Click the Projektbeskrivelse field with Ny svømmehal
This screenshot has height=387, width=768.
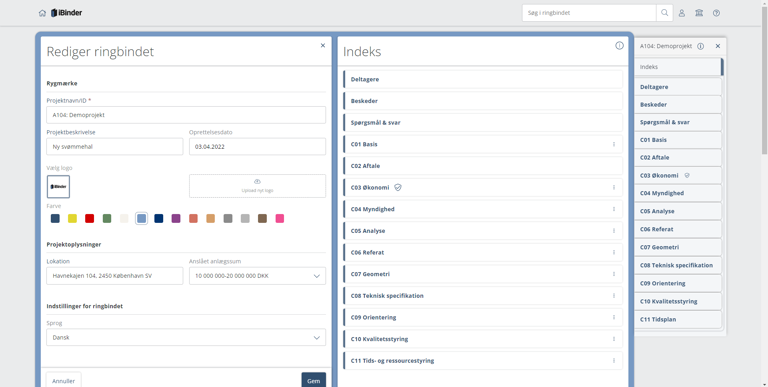coord(115,146)
